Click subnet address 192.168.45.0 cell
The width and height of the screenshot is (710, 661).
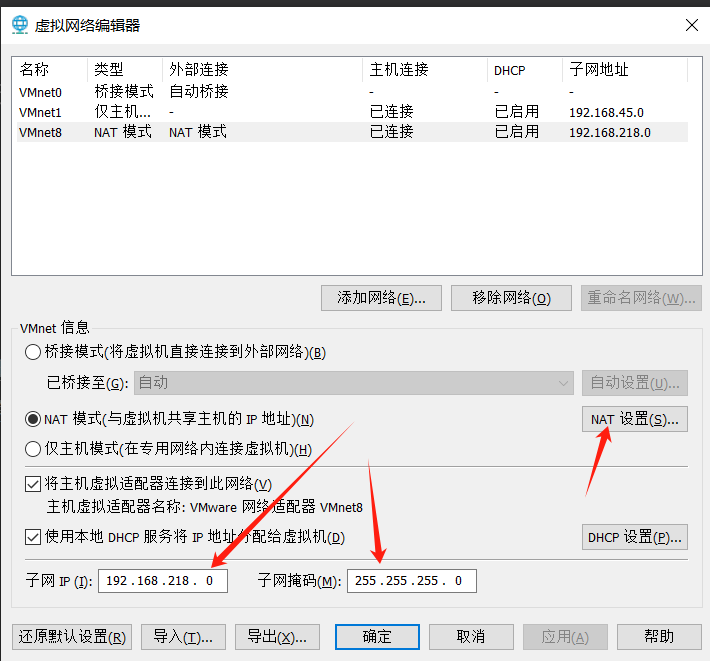click(x=606, y=112)
